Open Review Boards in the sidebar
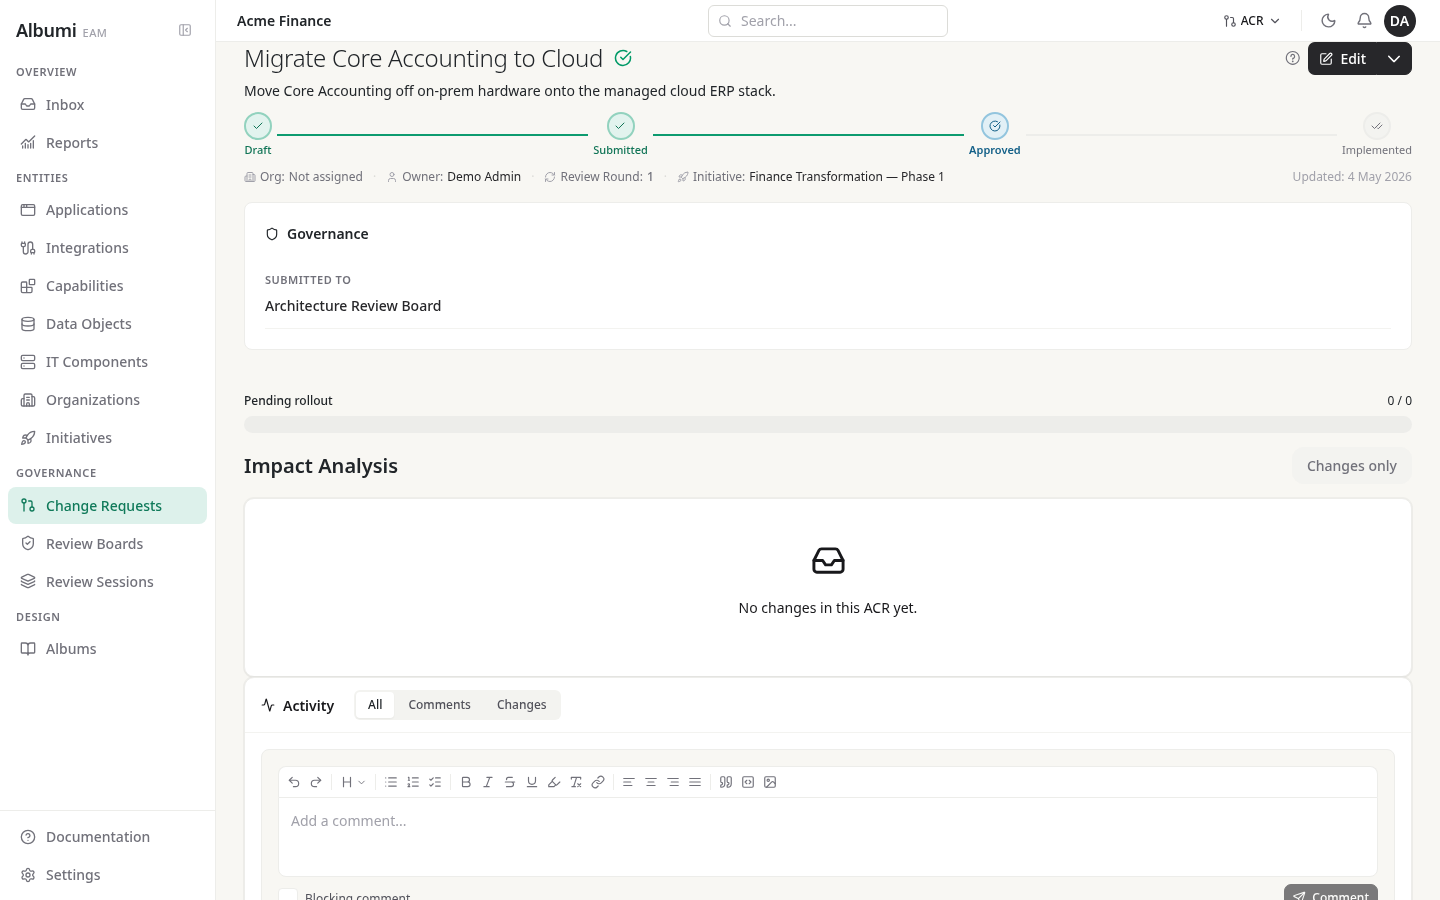1440x900 pixels. click(107, 544)
